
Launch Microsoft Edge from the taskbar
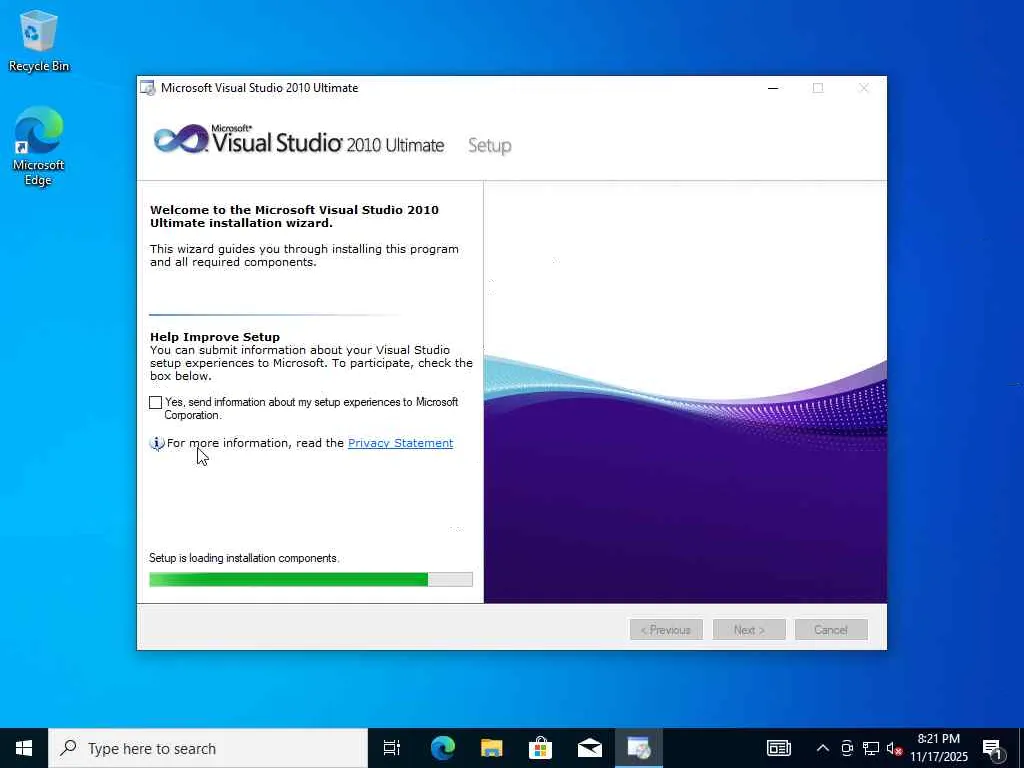coord(442,748)
